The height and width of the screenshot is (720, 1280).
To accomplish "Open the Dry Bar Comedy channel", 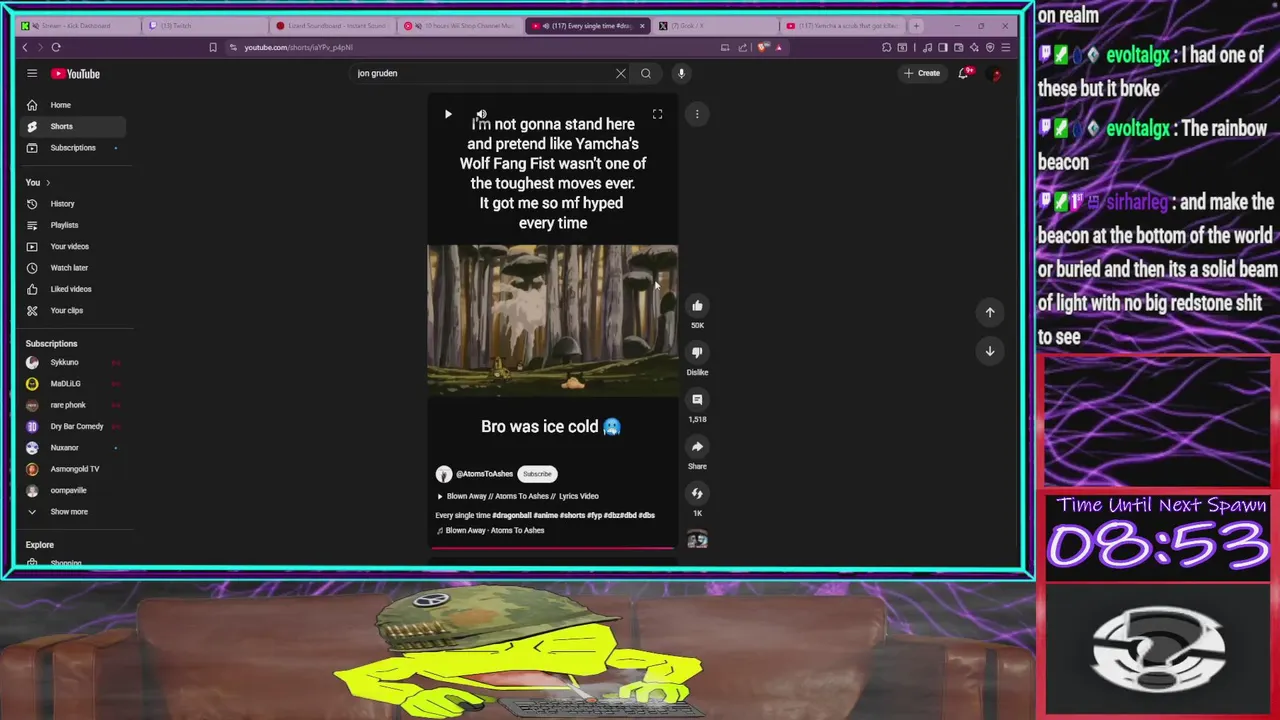I will (x=72, y=426).
